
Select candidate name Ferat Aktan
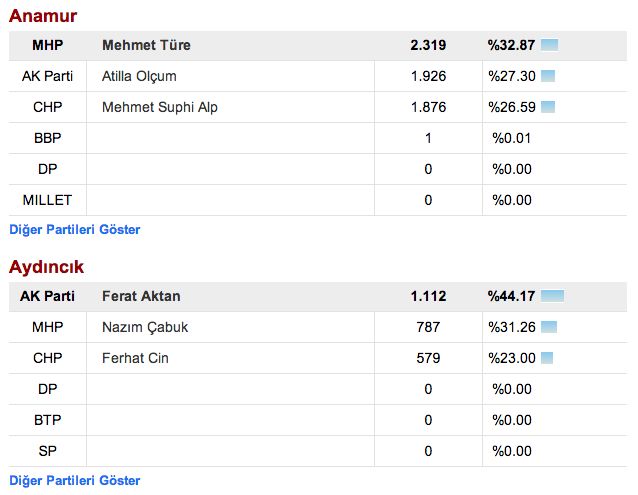point(141,296)
